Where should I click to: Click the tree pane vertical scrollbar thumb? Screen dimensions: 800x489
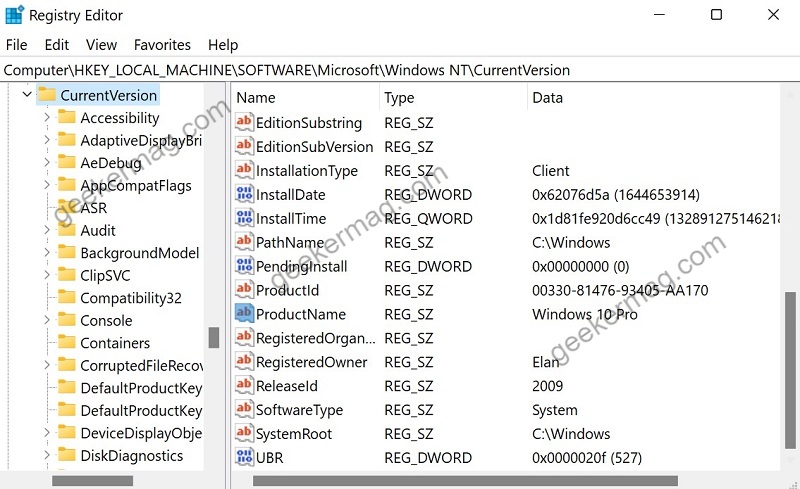click(214, 337)
